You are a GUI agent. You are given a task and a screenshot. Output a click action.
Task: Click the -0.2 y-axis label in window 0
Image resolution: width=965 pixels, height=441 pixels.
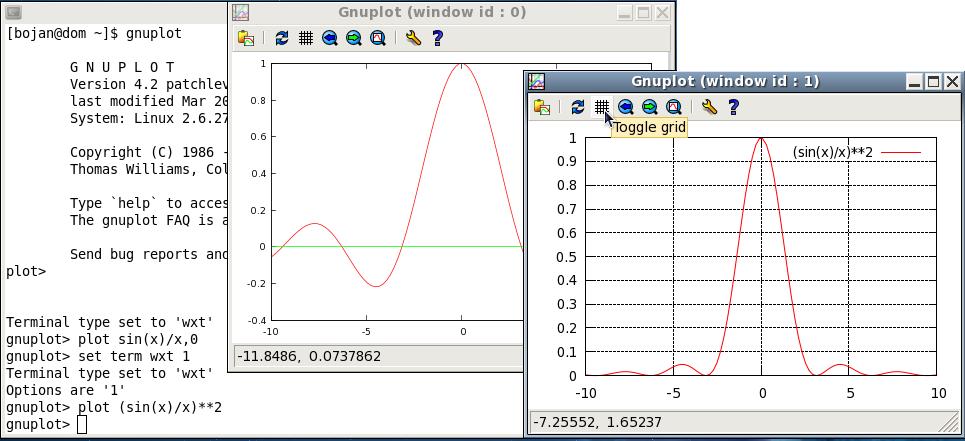coord(257,284)
